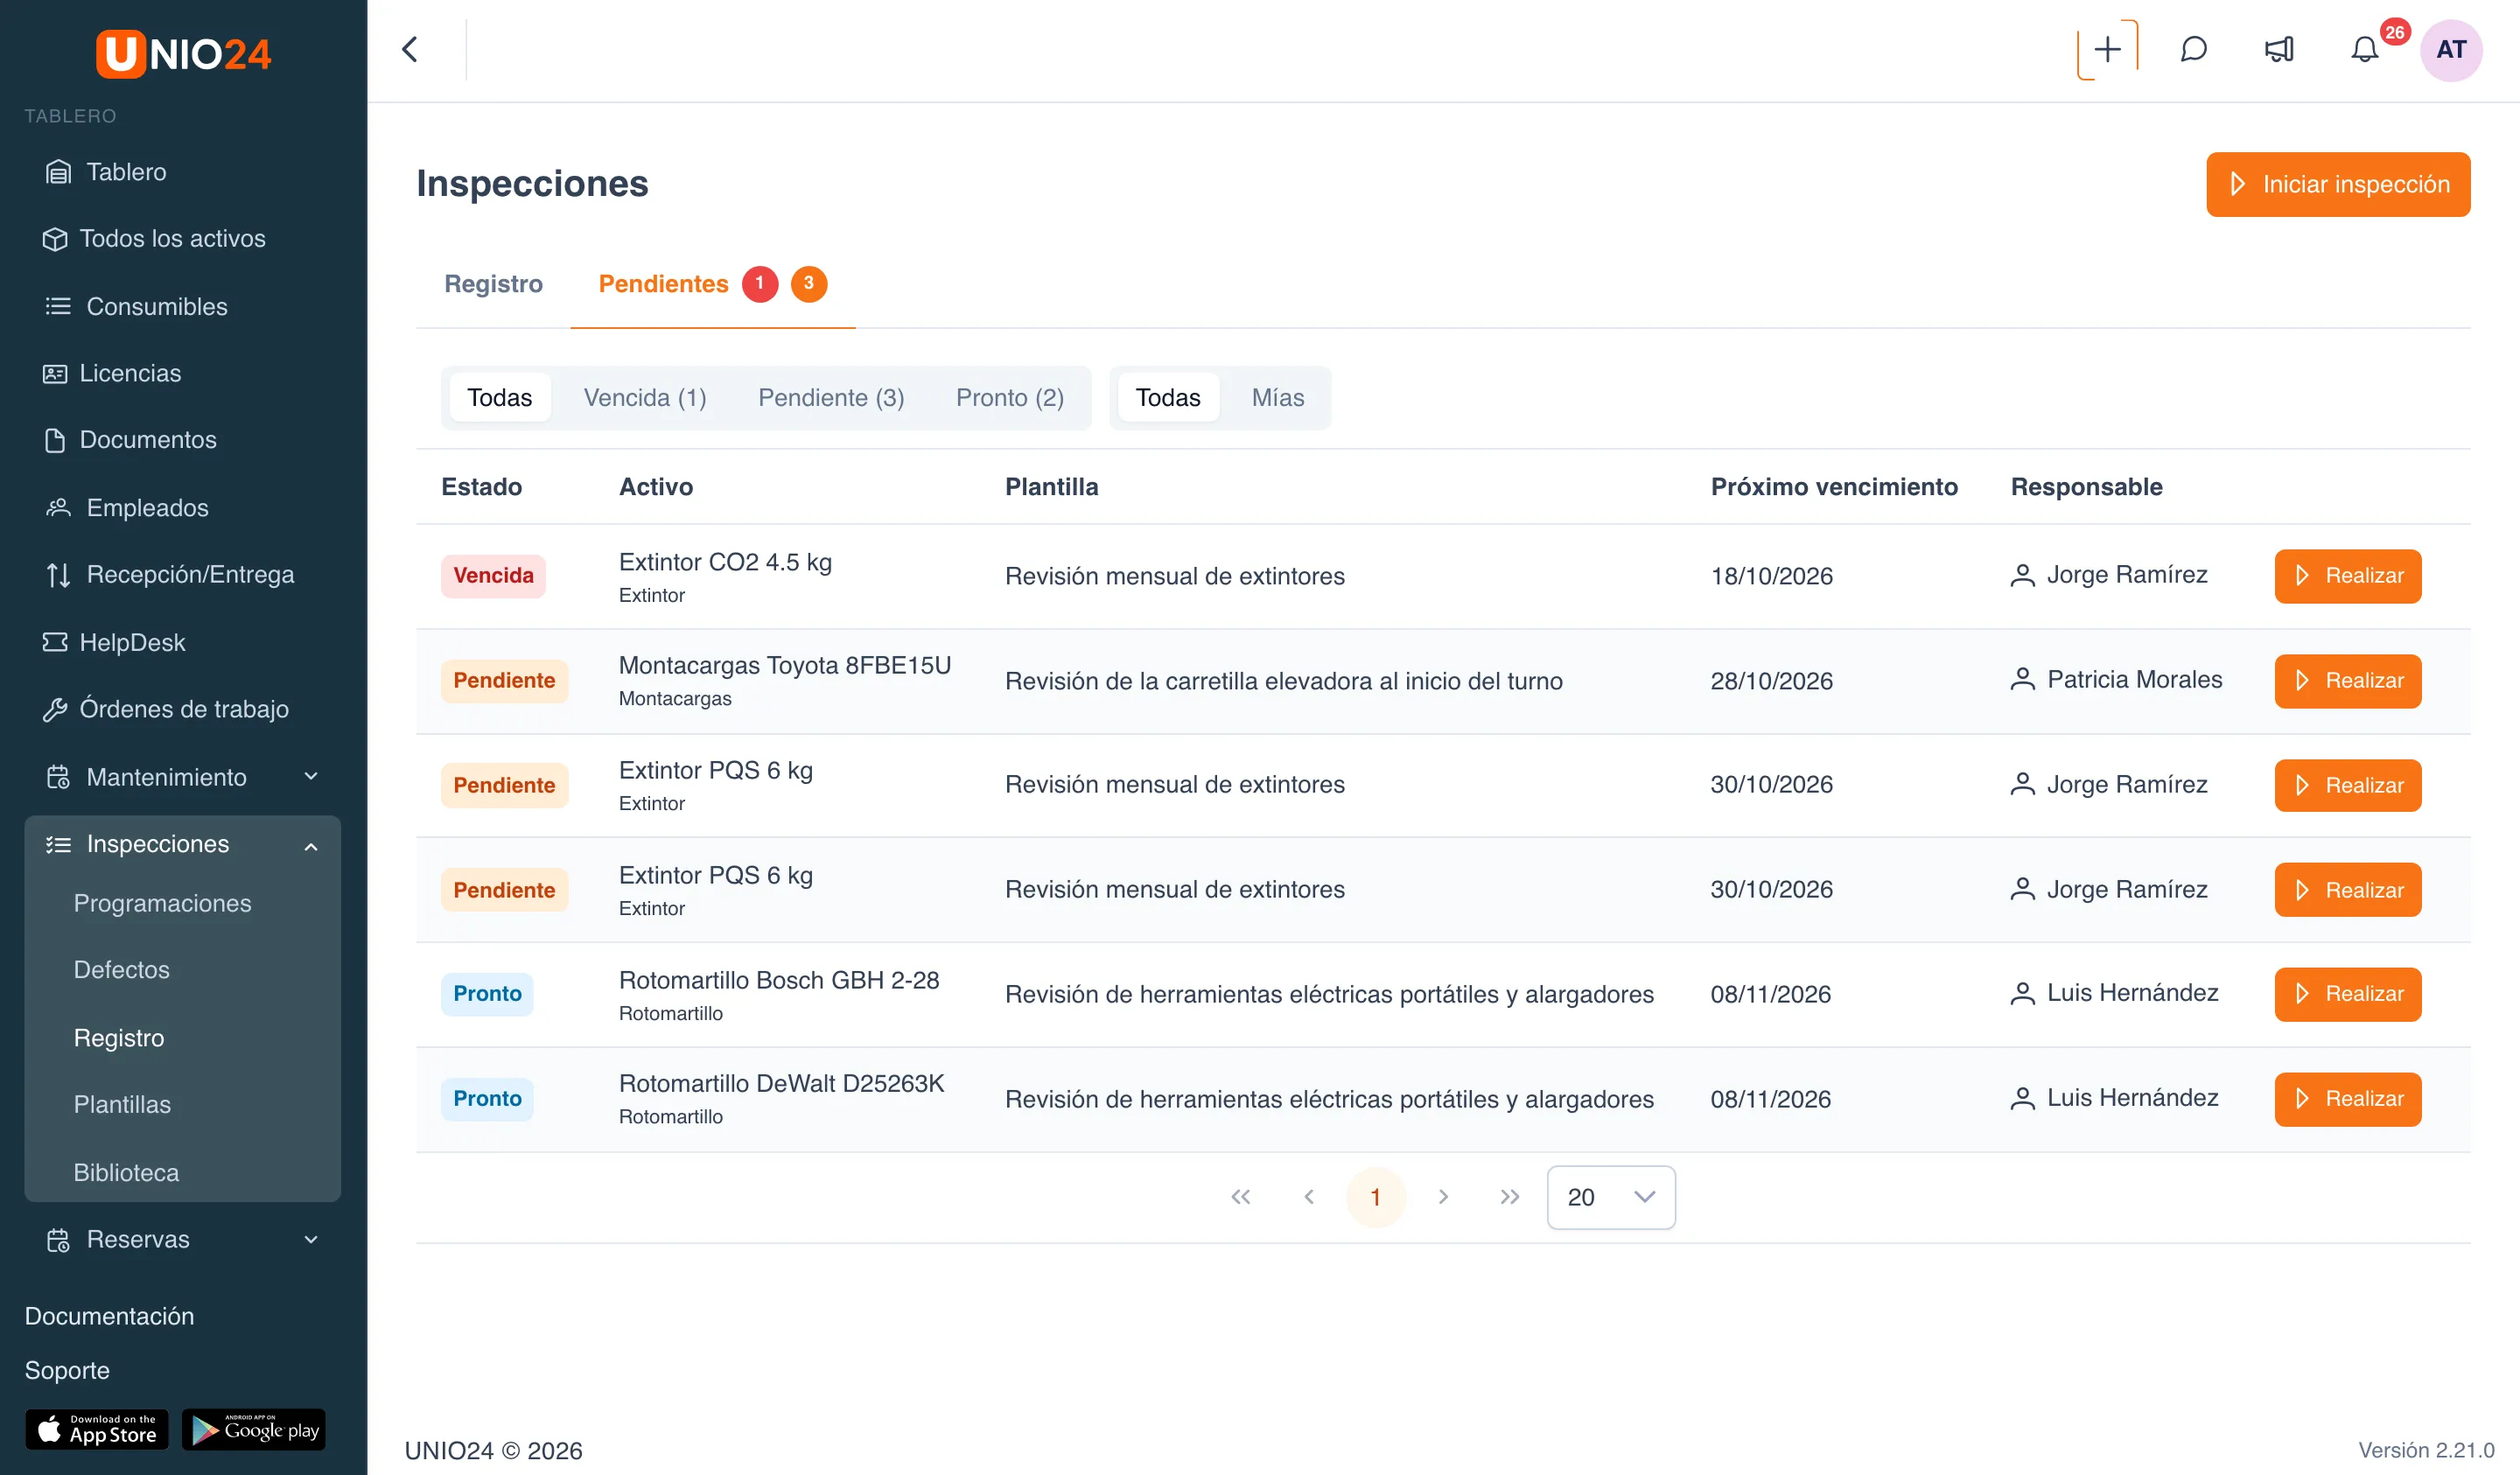Jump to last page double arrow
Image resolution: width=2520 pixels, height=1475 pixels.
click(1510, 1197)
